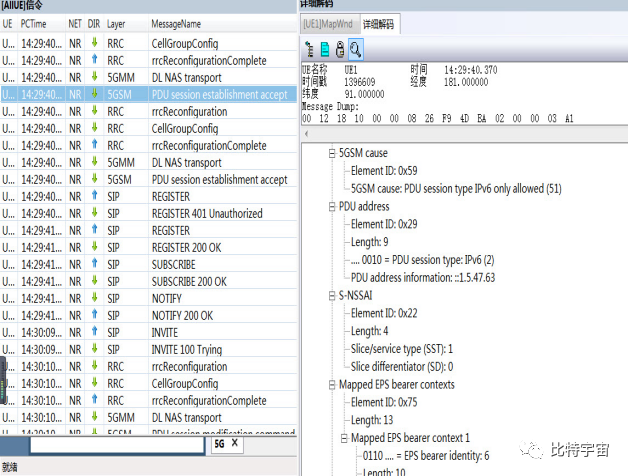Collapse the PDU address node
Viewport: 629px width, 476px height.
click(x=332, y=207)
